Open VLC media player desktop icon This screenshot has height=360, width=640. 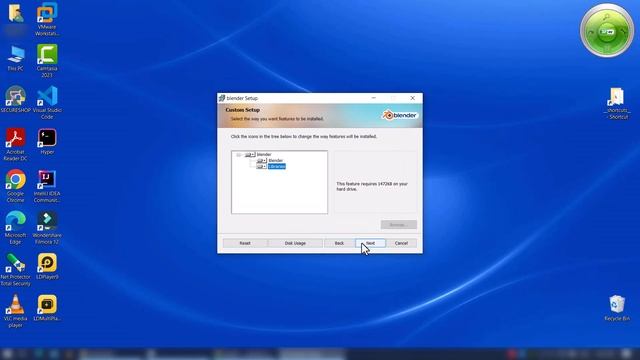pyautogui.click(x=16, y=311)
